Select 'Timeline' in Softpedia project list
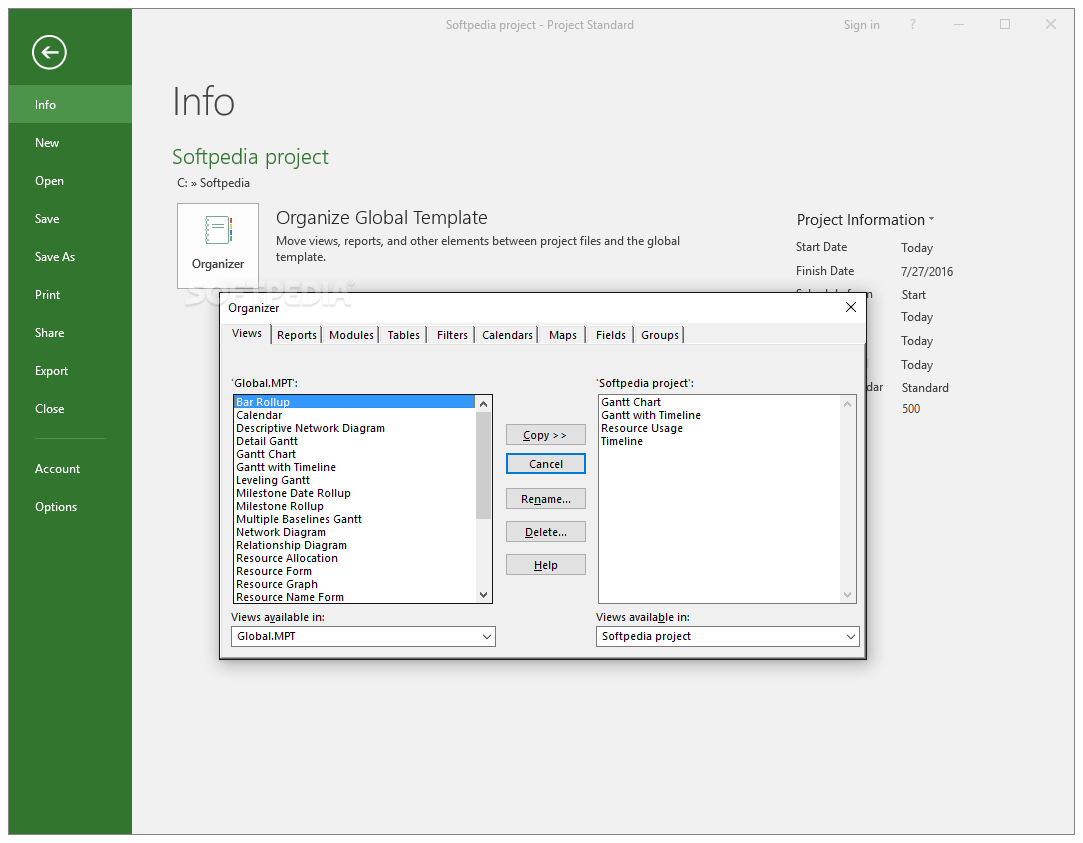 click(x=720, y=441)
